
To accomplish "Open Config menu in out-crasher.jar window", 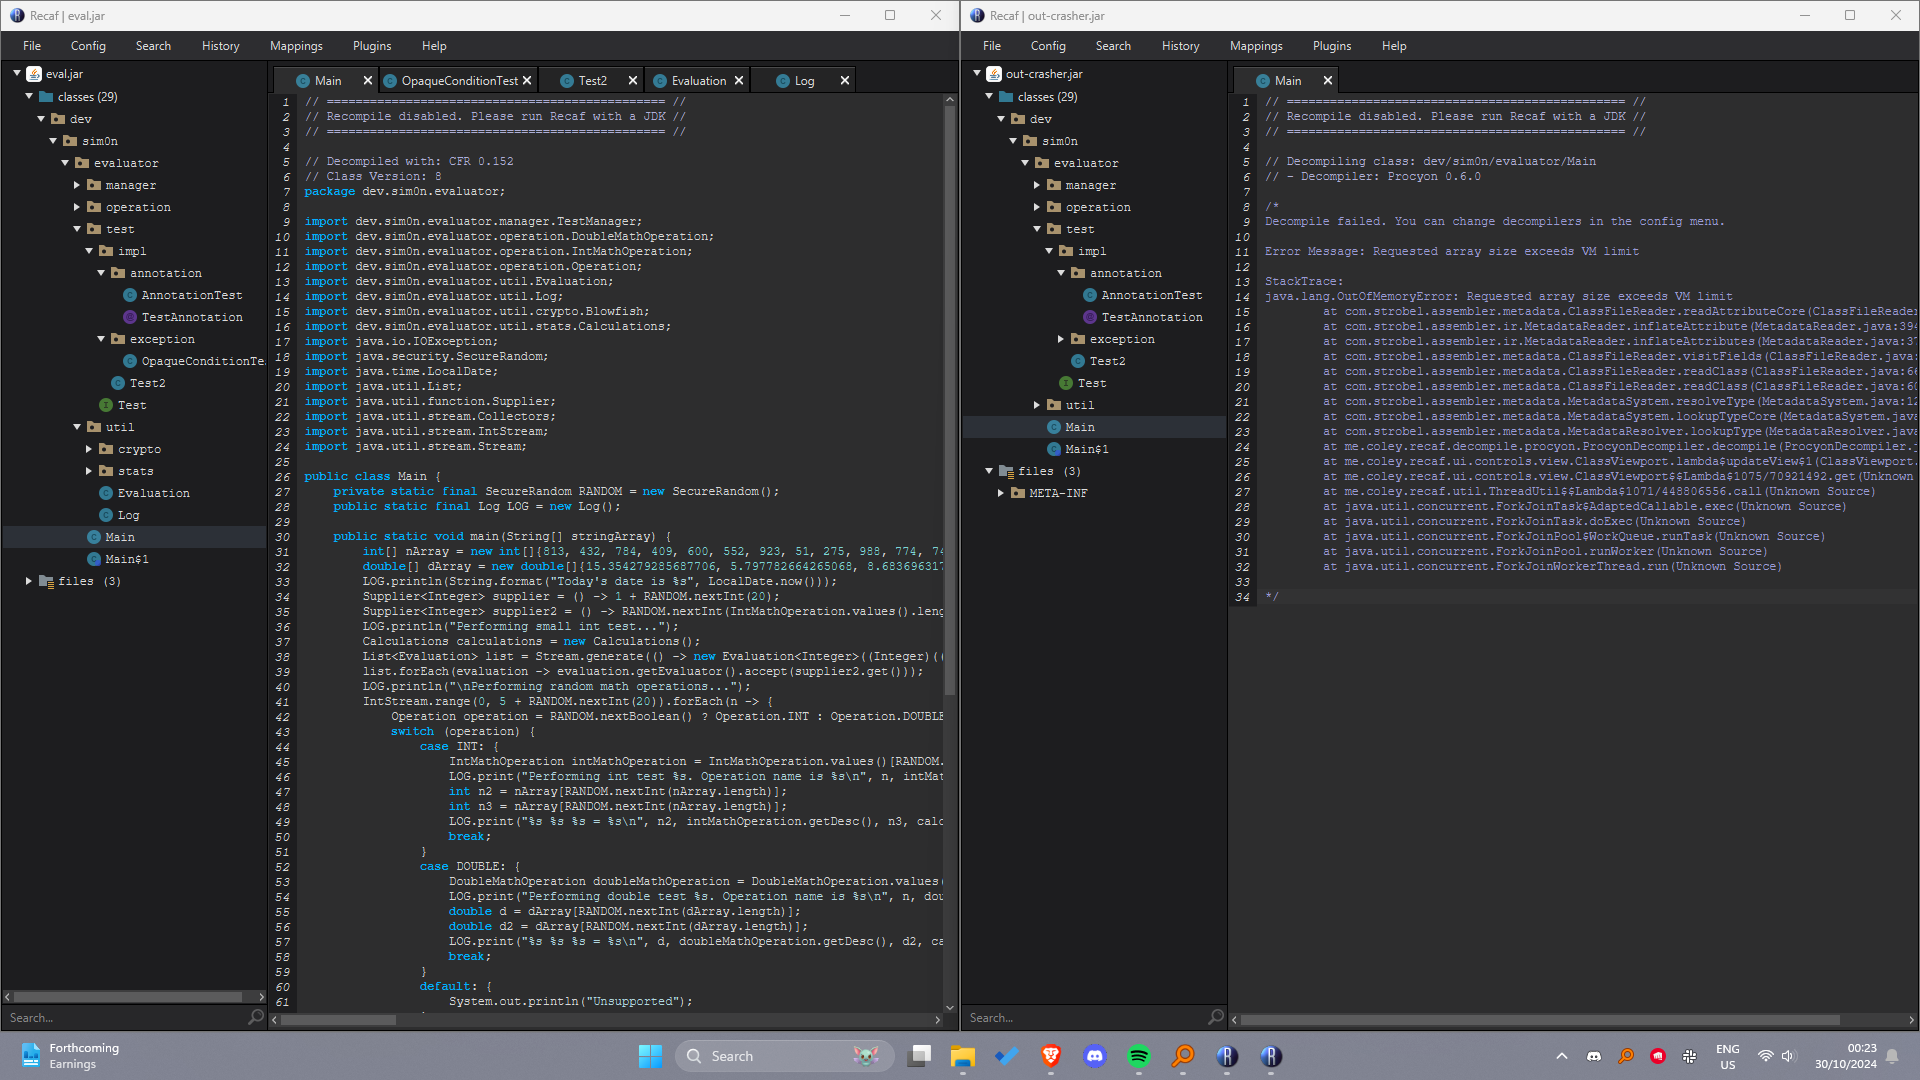I will (x=1048, y=46).
